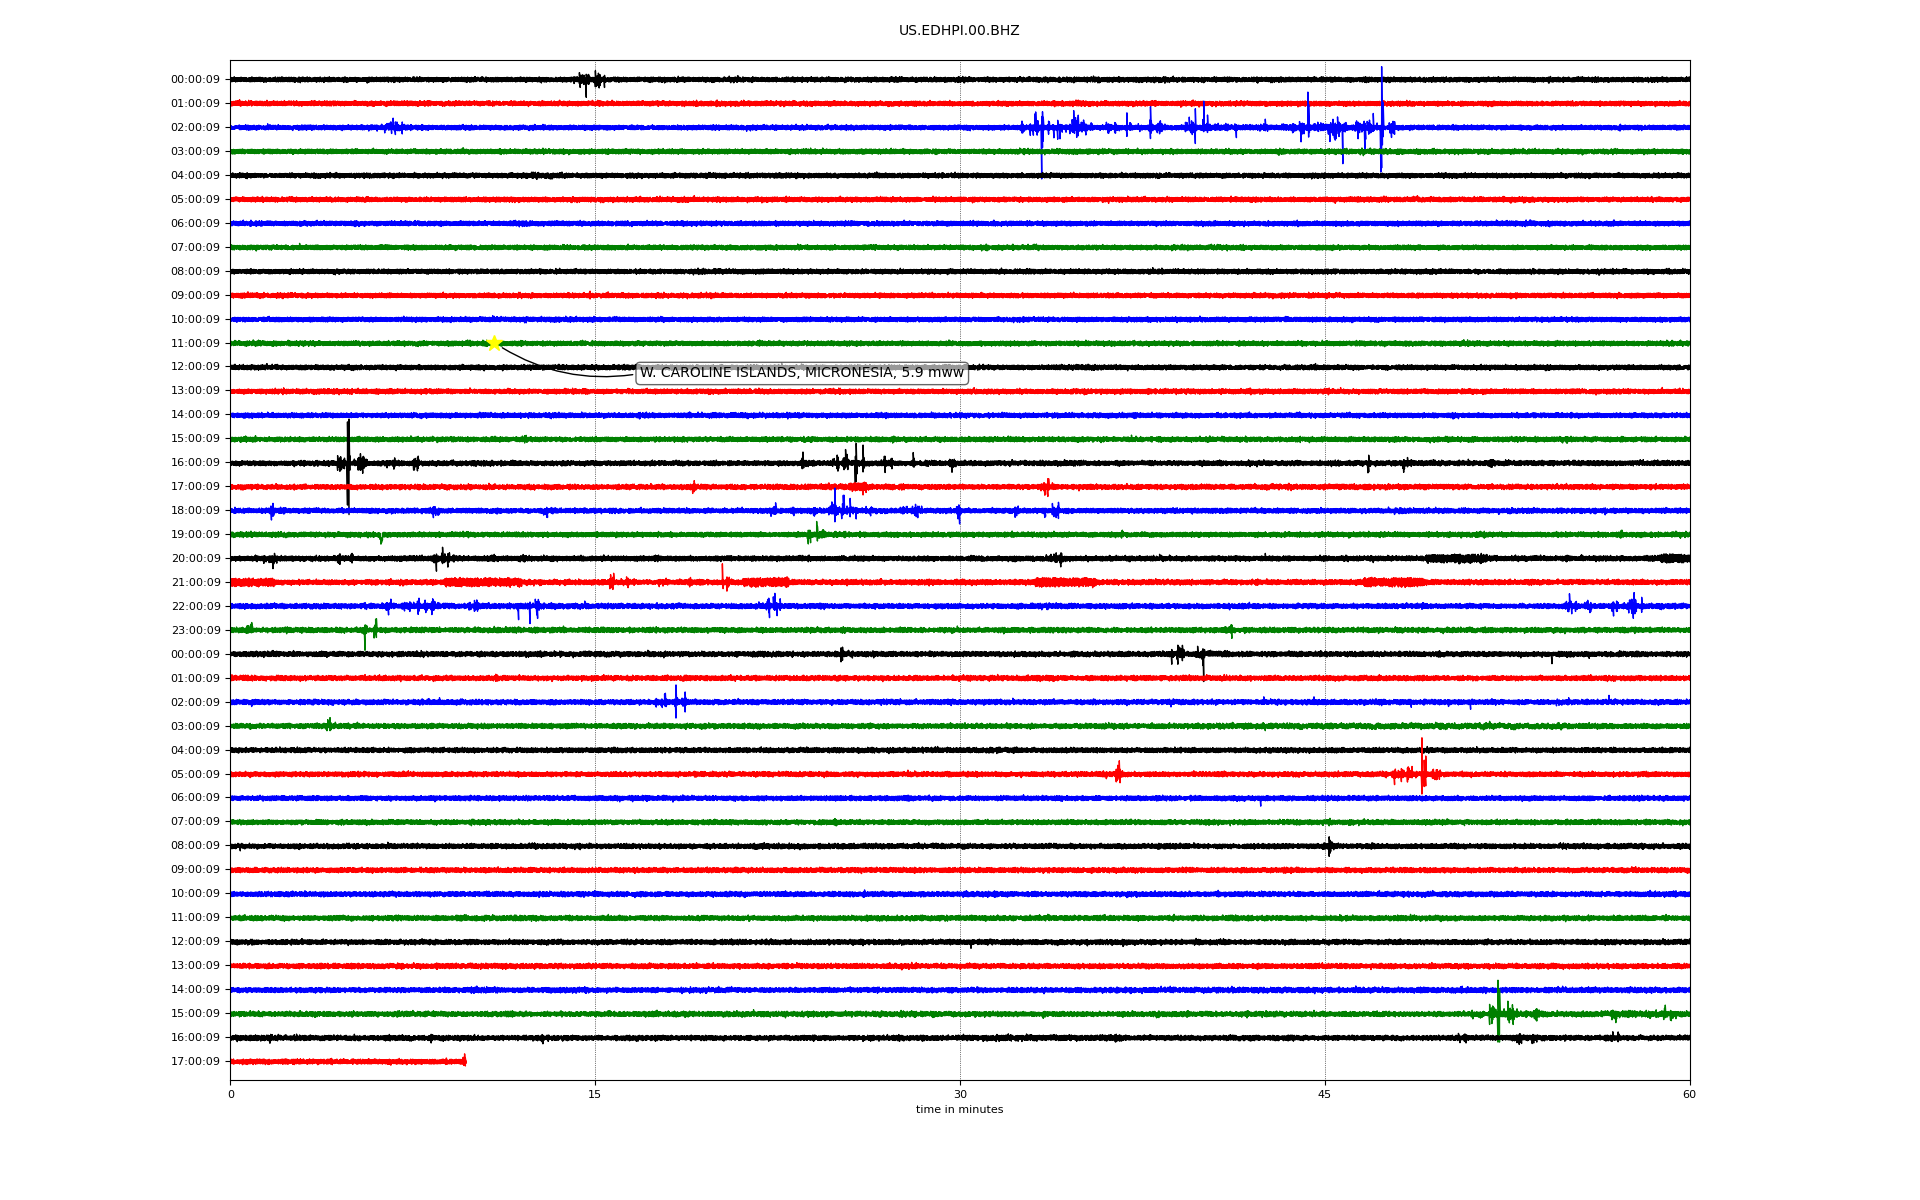The image size is (1920, 1200).
Task: Click the 'time in minutes' axis label
Action: point(958,1110)
